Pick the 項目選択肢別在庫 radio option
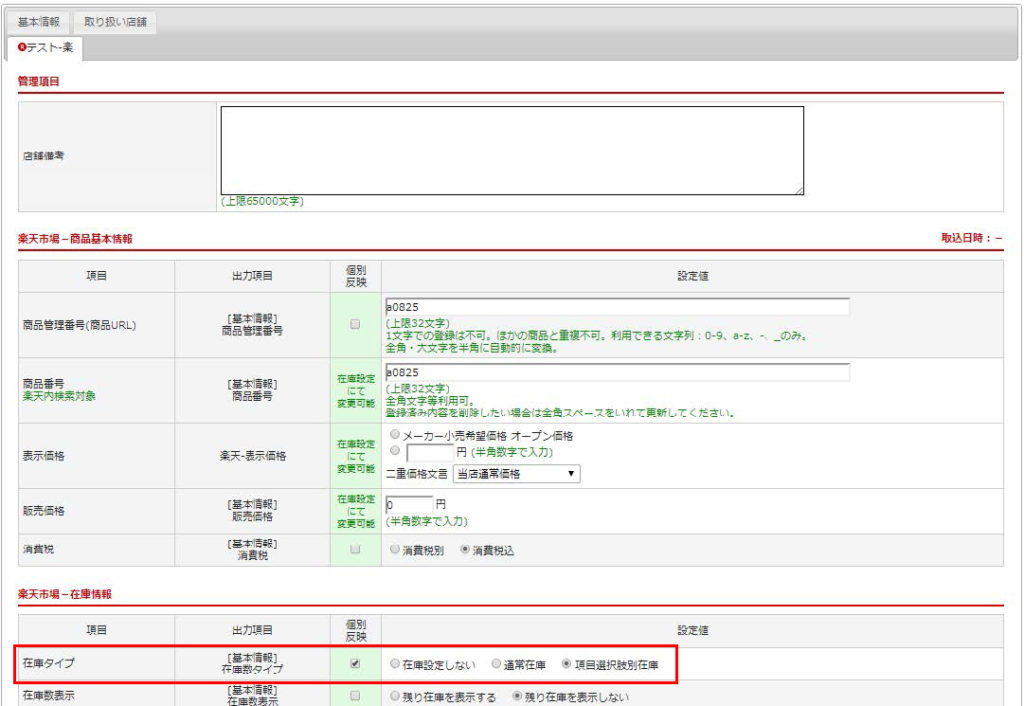Screen dimensions: 1024x706 pos(567,664)
